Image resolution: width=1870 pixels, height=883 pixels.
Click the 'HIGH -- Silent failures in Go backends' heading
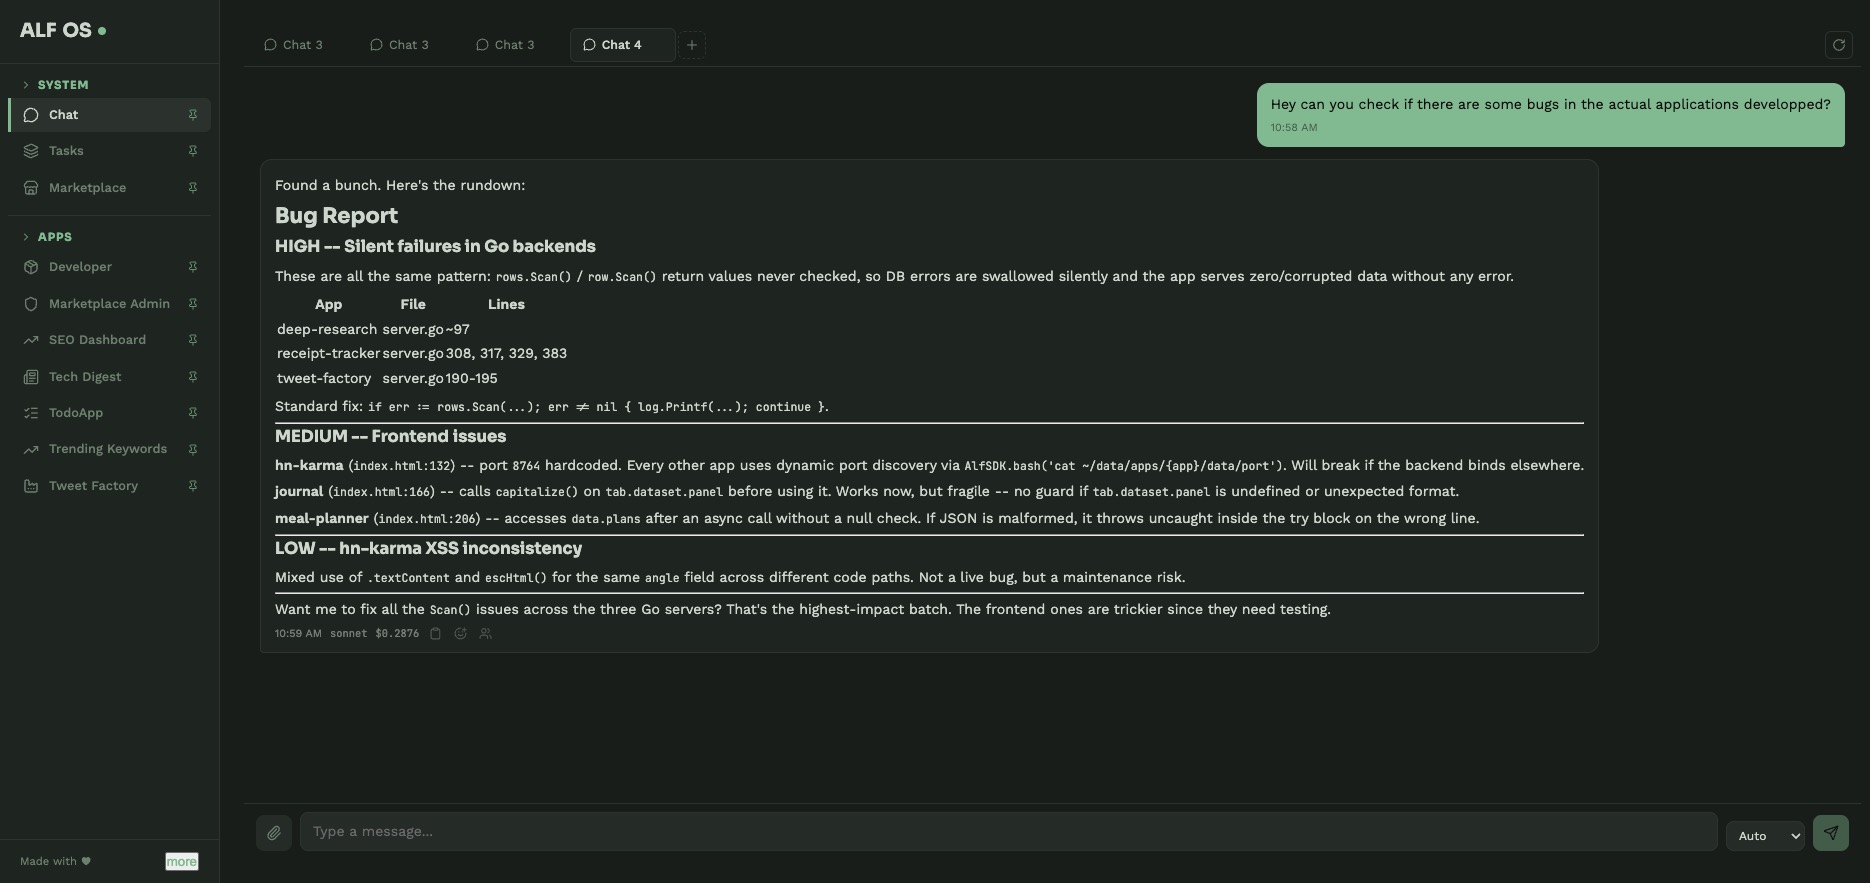[x=435, y=247]
